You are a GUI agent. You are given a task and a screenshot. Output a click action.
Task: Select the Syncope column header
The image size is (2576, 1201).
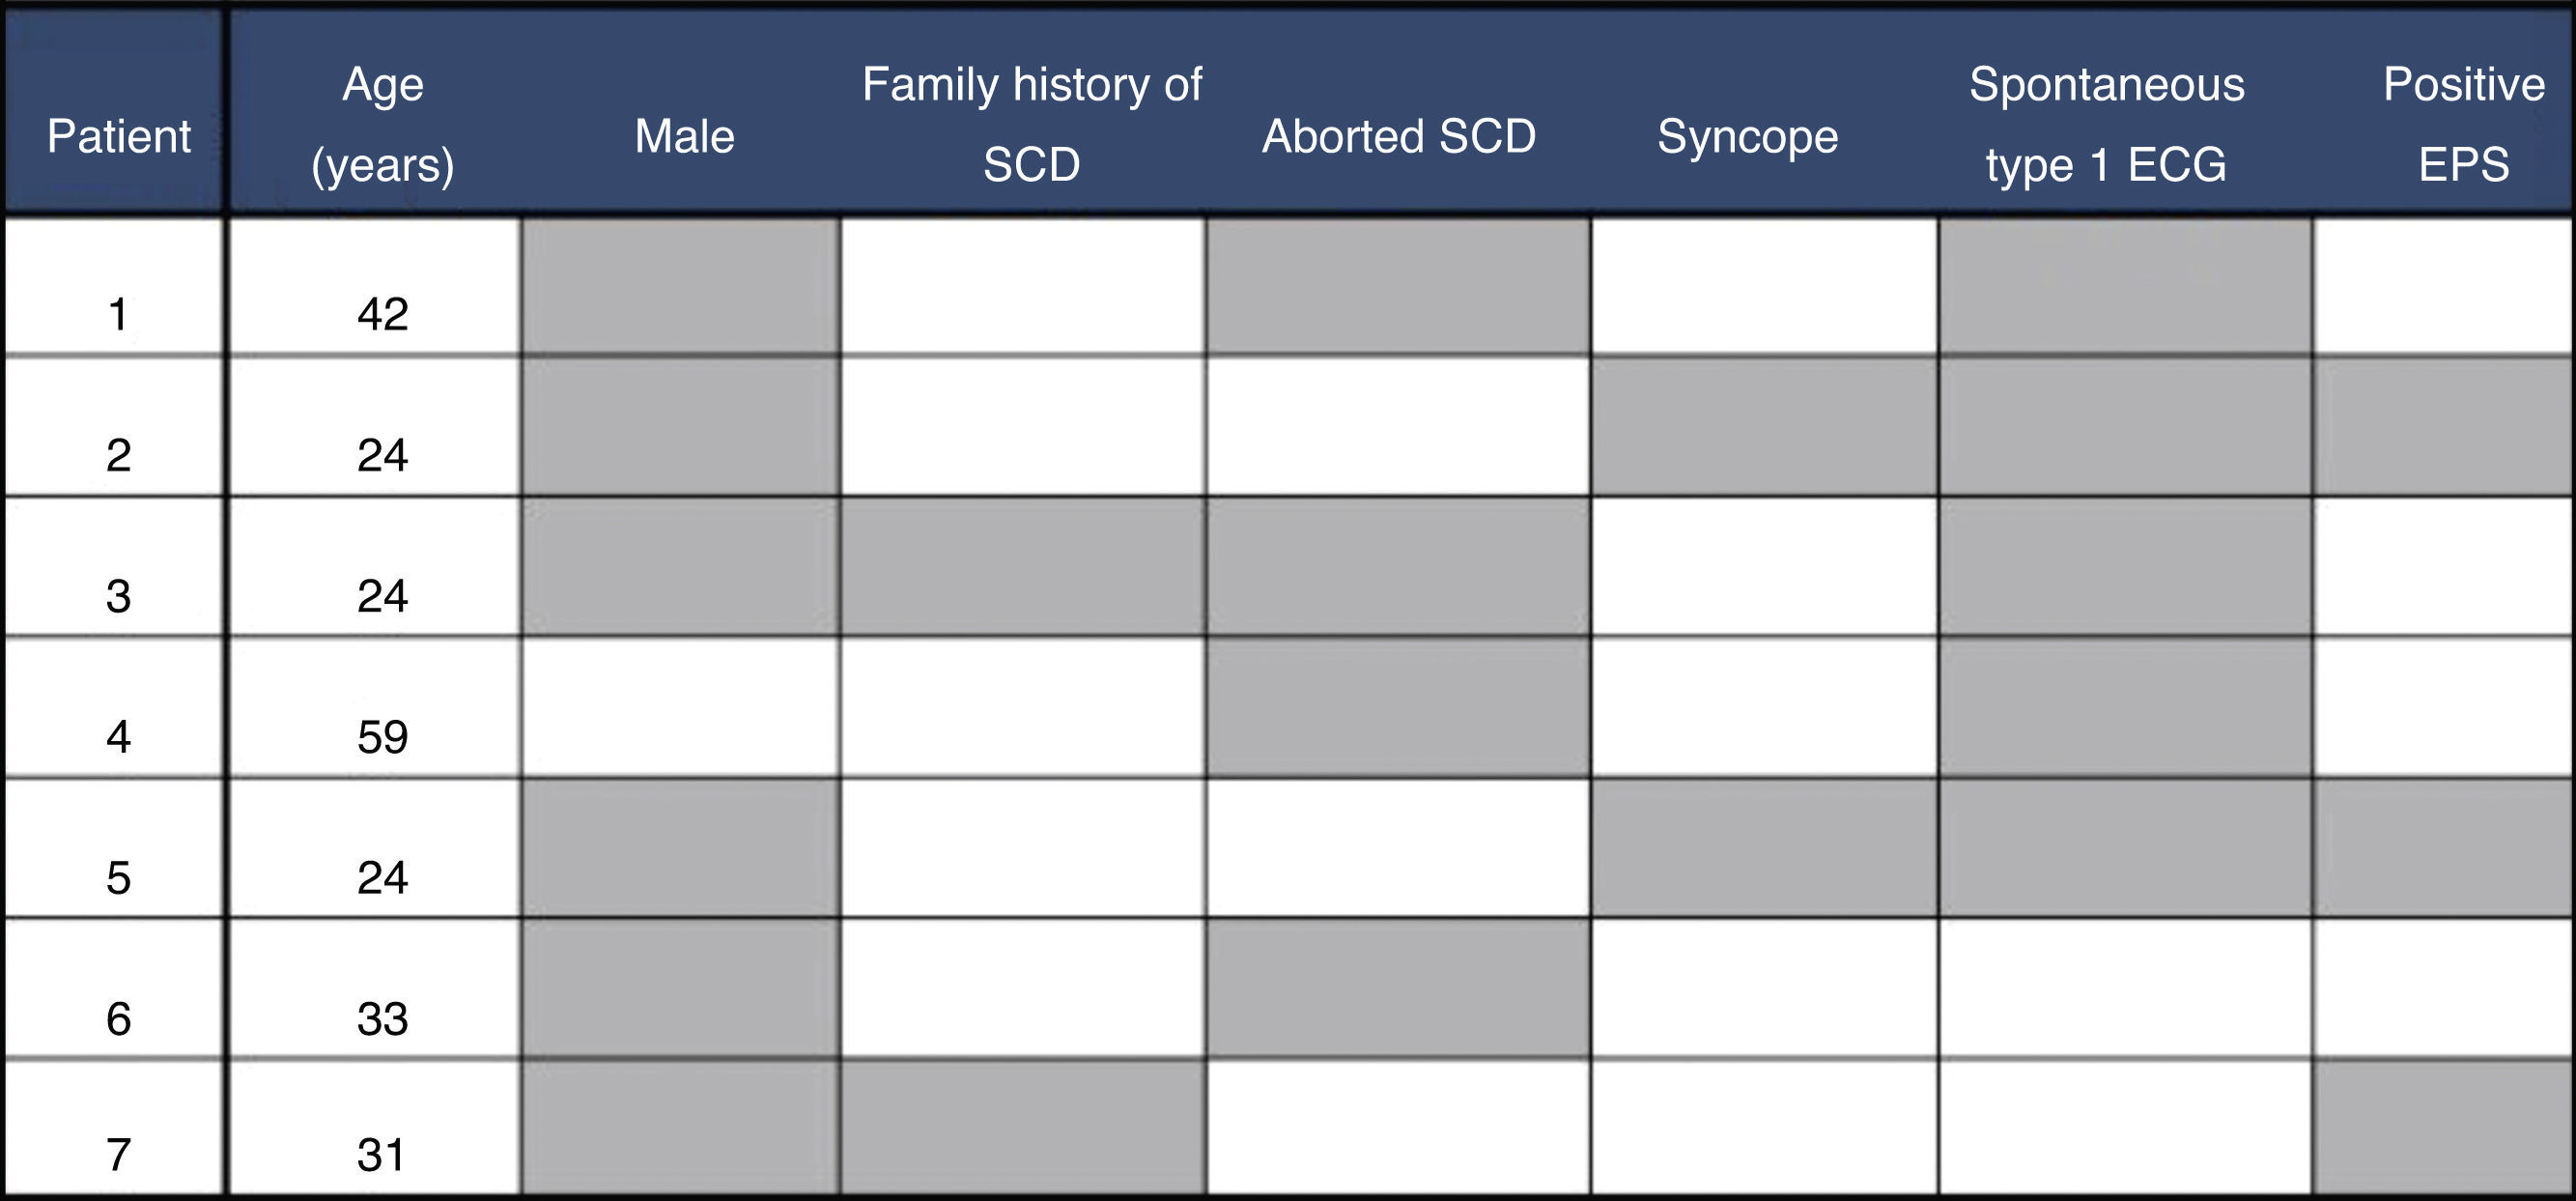(1747, 137)
